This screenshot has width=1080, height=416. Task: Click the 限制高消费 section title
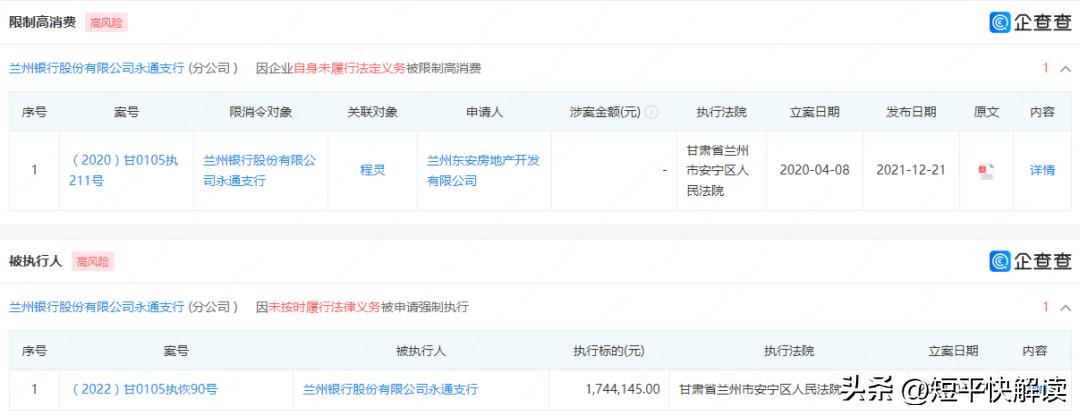coord(42,22)
